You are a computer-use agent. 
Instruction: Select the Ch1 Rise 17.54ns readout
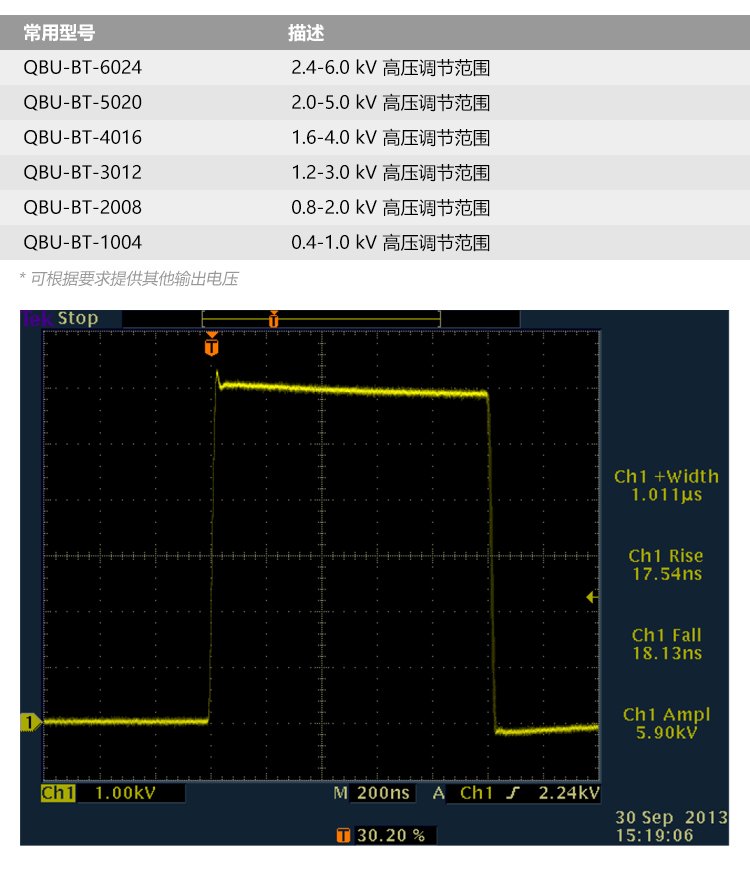tap(666, 565)
